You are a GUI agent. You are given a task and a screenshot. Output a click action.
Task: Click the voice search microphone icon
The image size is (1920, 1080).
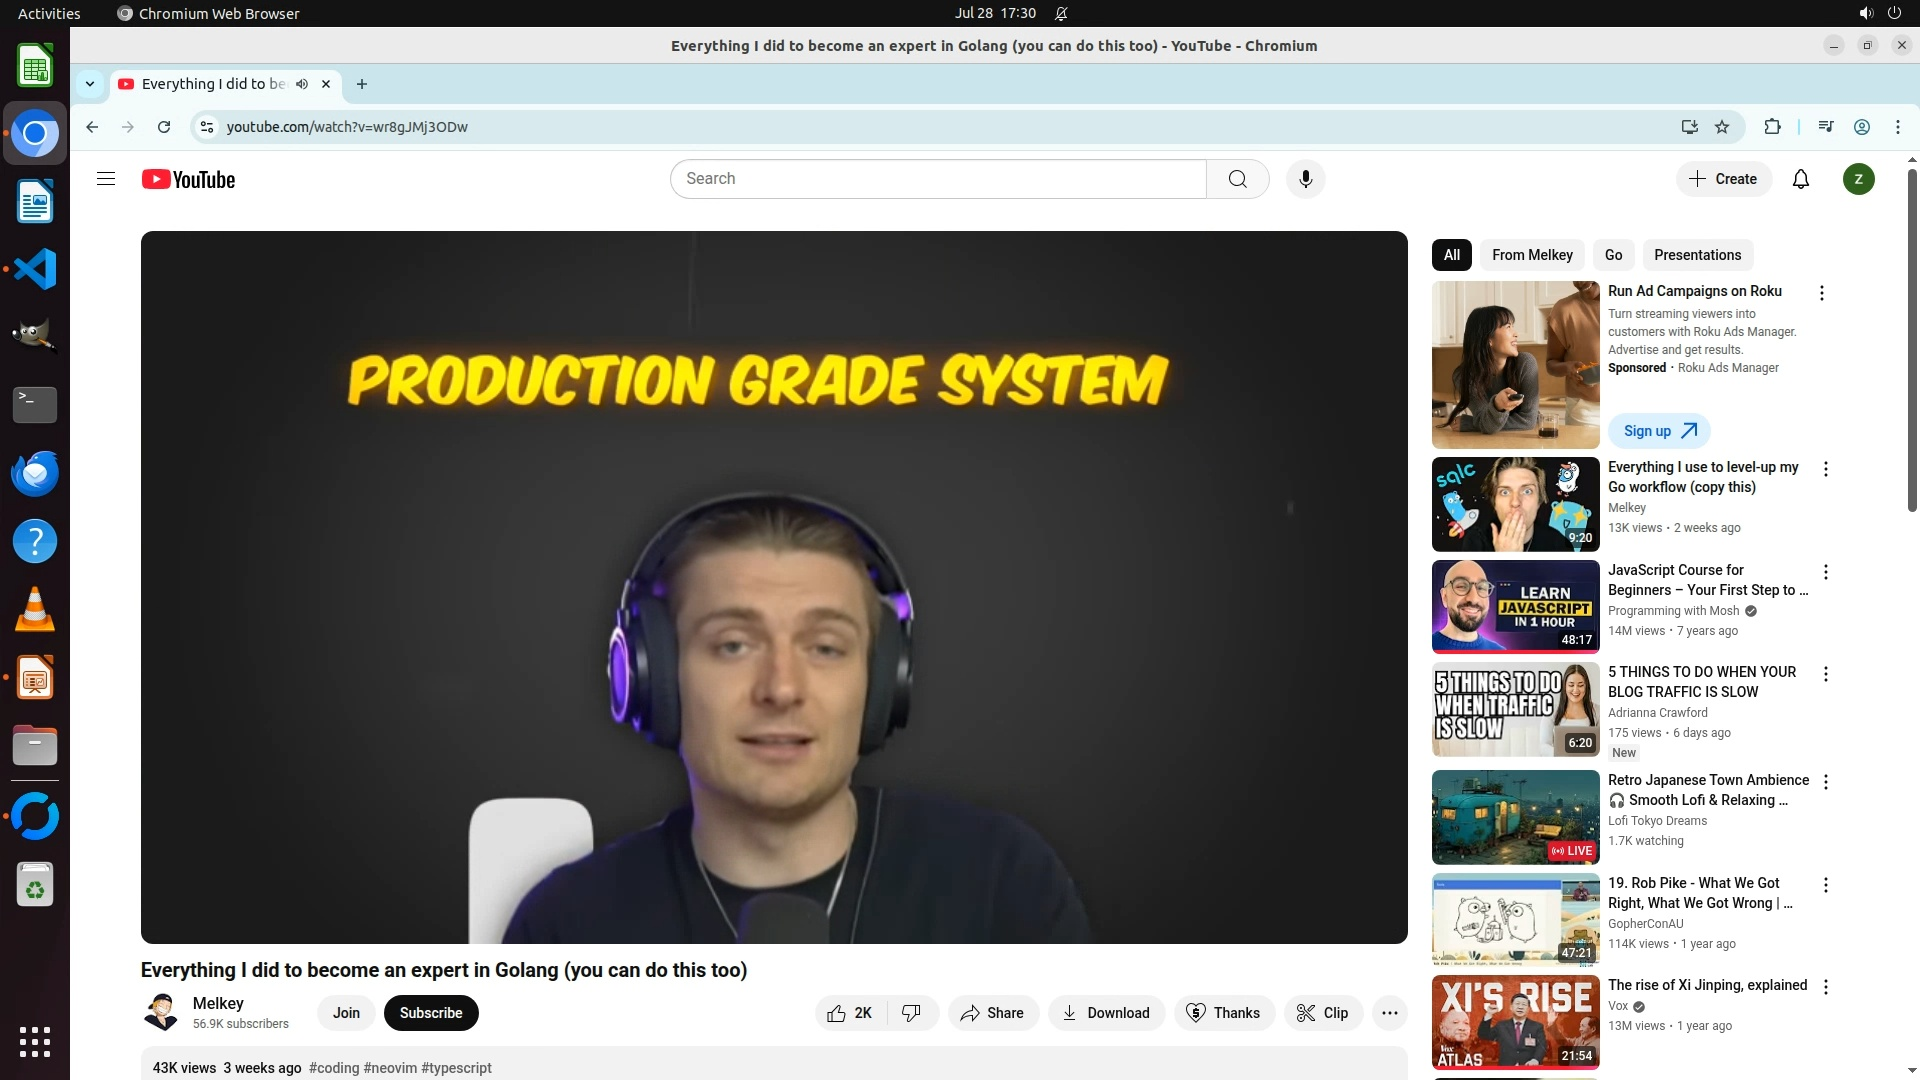click(1305, 179)
